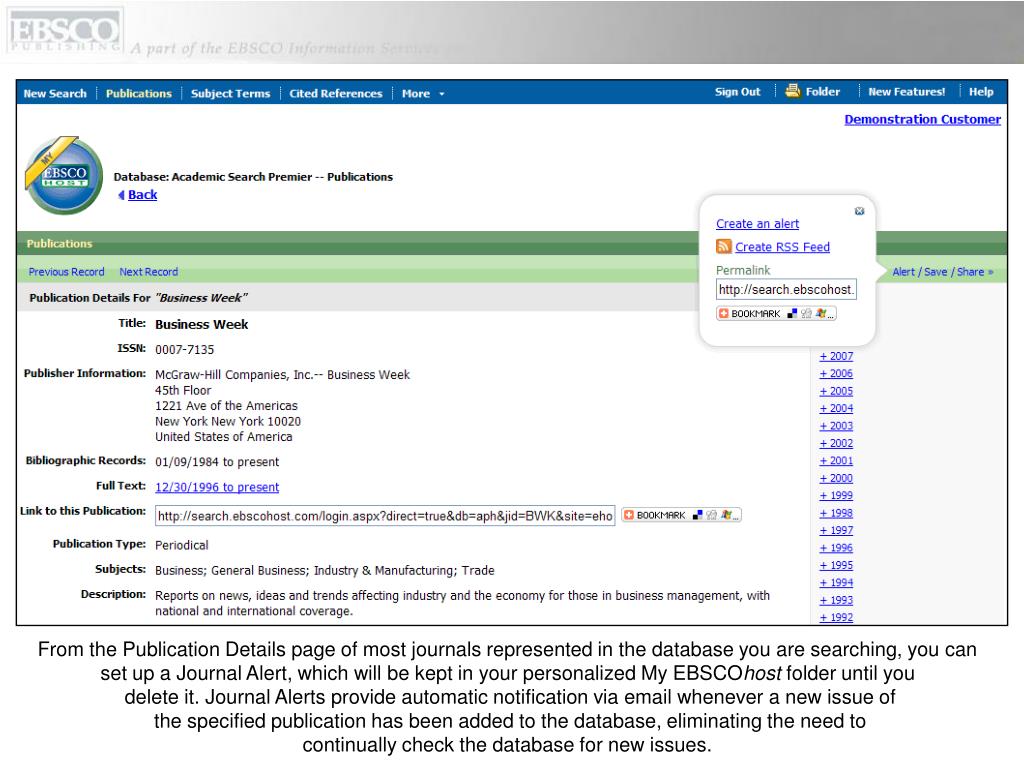Expand the 2007 issues list
The image size is (1024, 768).
click(x=836, y=357)
